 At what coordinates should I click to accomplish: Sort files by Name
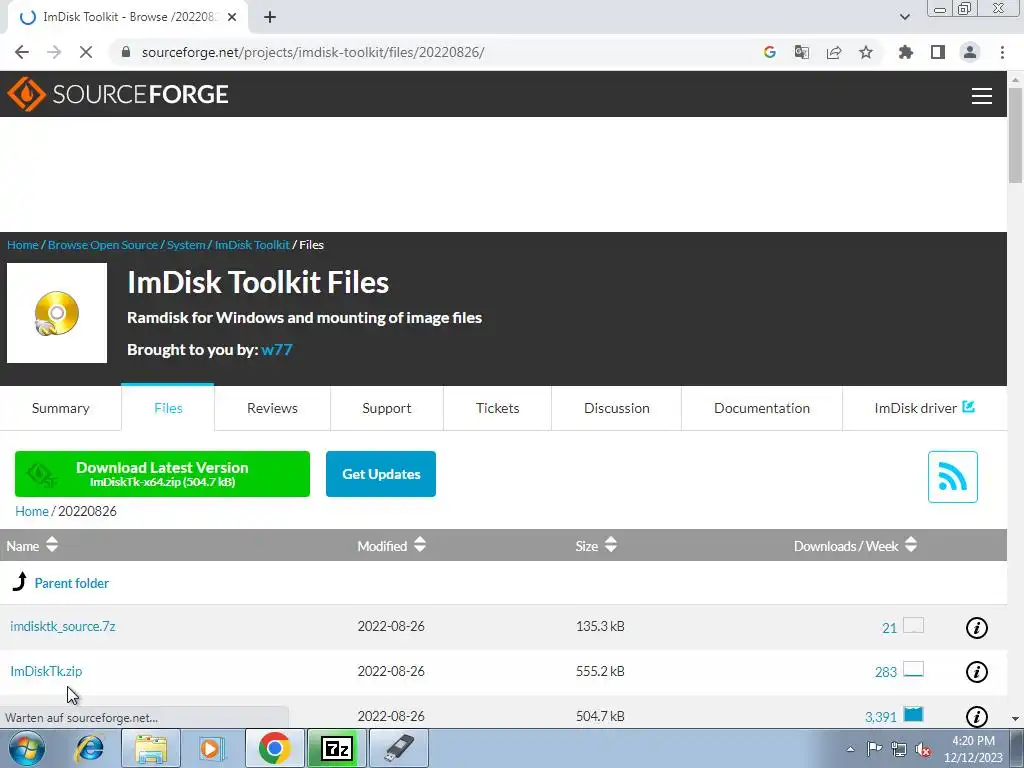tap(32, 545)
